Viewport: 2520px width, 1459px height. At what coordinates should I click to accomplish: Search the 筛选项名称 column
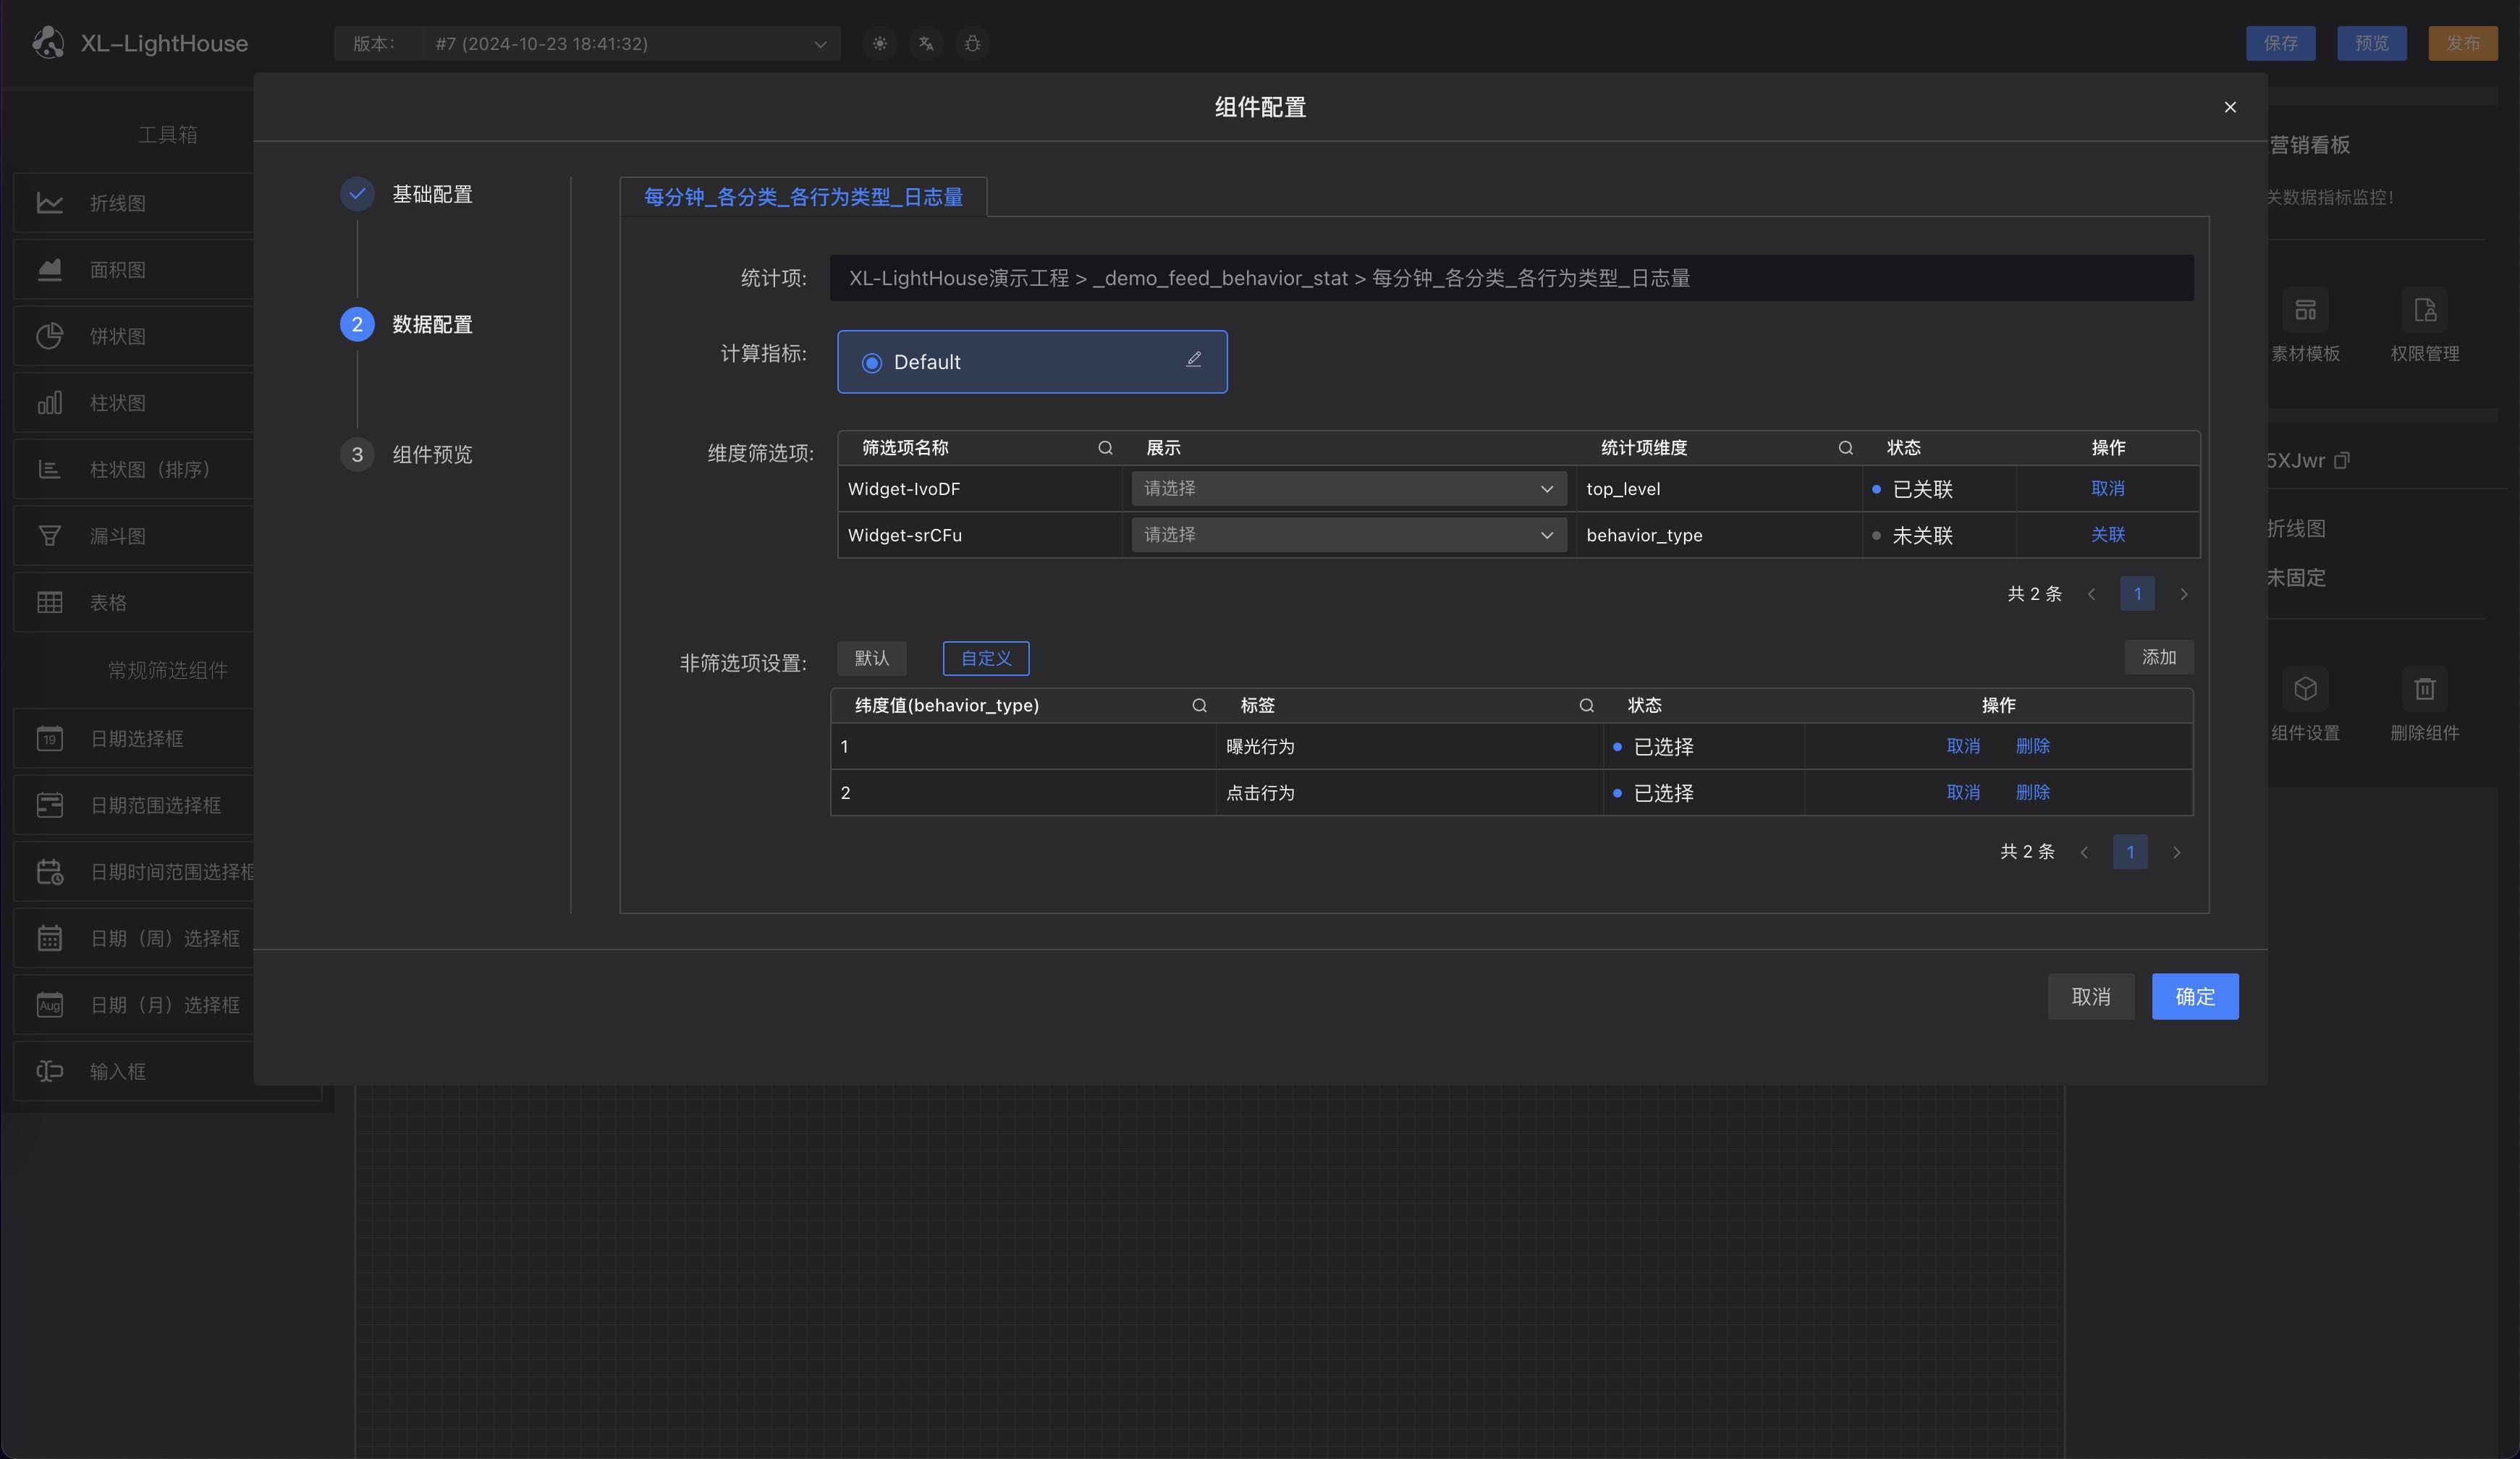tap(1105, 448)
